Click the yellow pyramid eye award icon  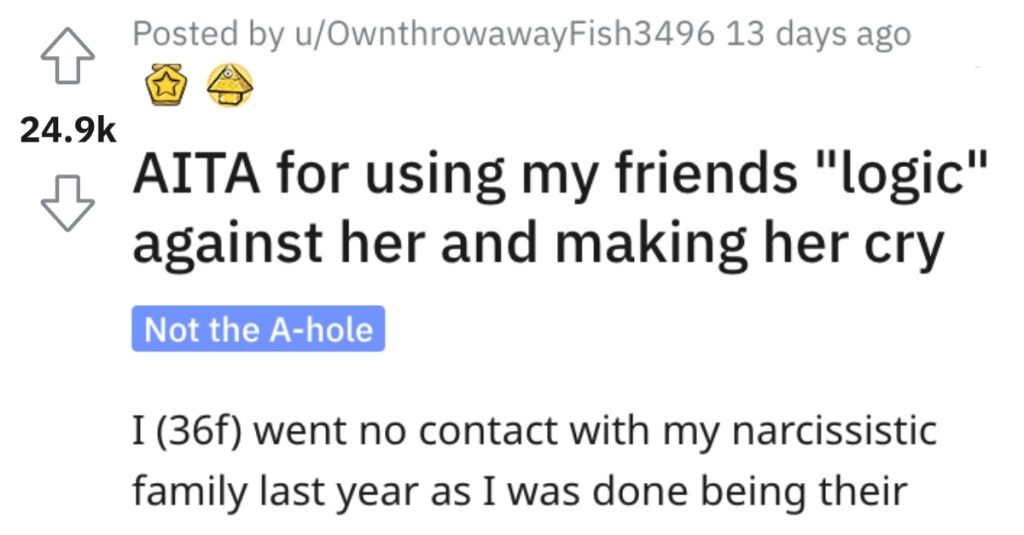pos(230,86)
